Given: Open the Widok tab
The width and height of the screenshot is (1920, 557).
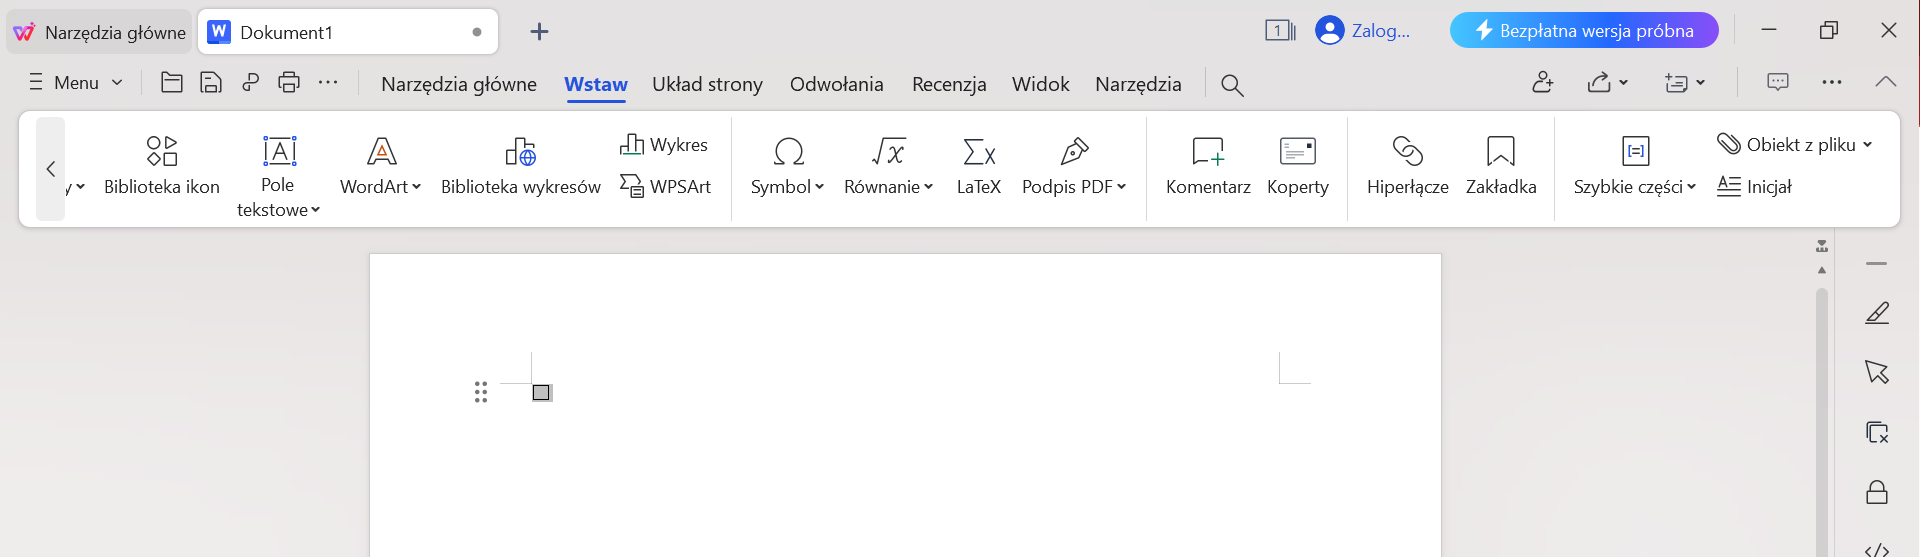Looking at the screenshot, I should [x=1041, y=84].
